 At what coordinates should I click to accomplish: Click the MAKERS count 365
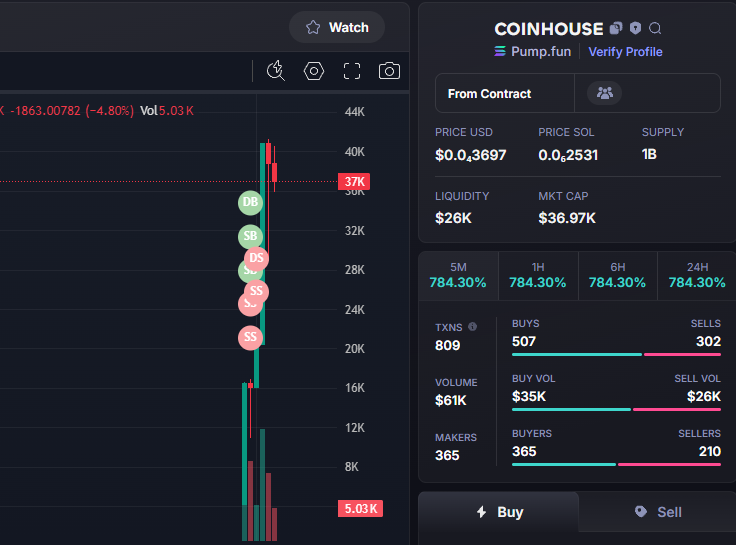(x=447, y=455)
